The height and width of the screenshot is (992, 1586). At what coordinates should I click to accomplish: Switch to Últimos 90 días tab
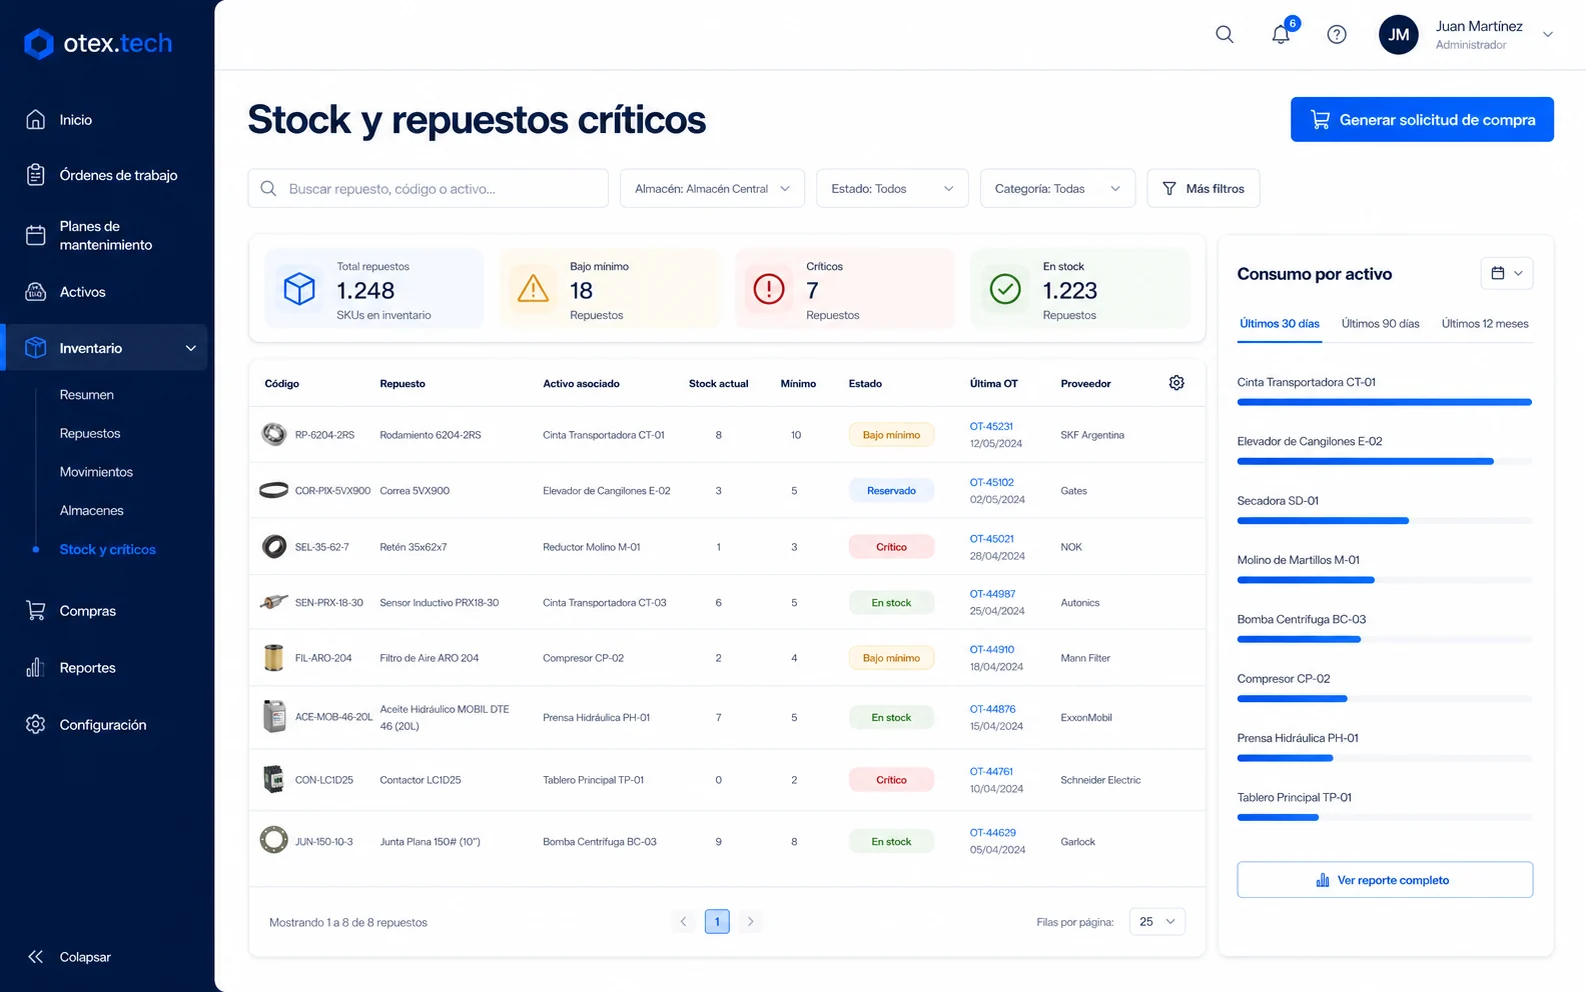coord(1380,324)
